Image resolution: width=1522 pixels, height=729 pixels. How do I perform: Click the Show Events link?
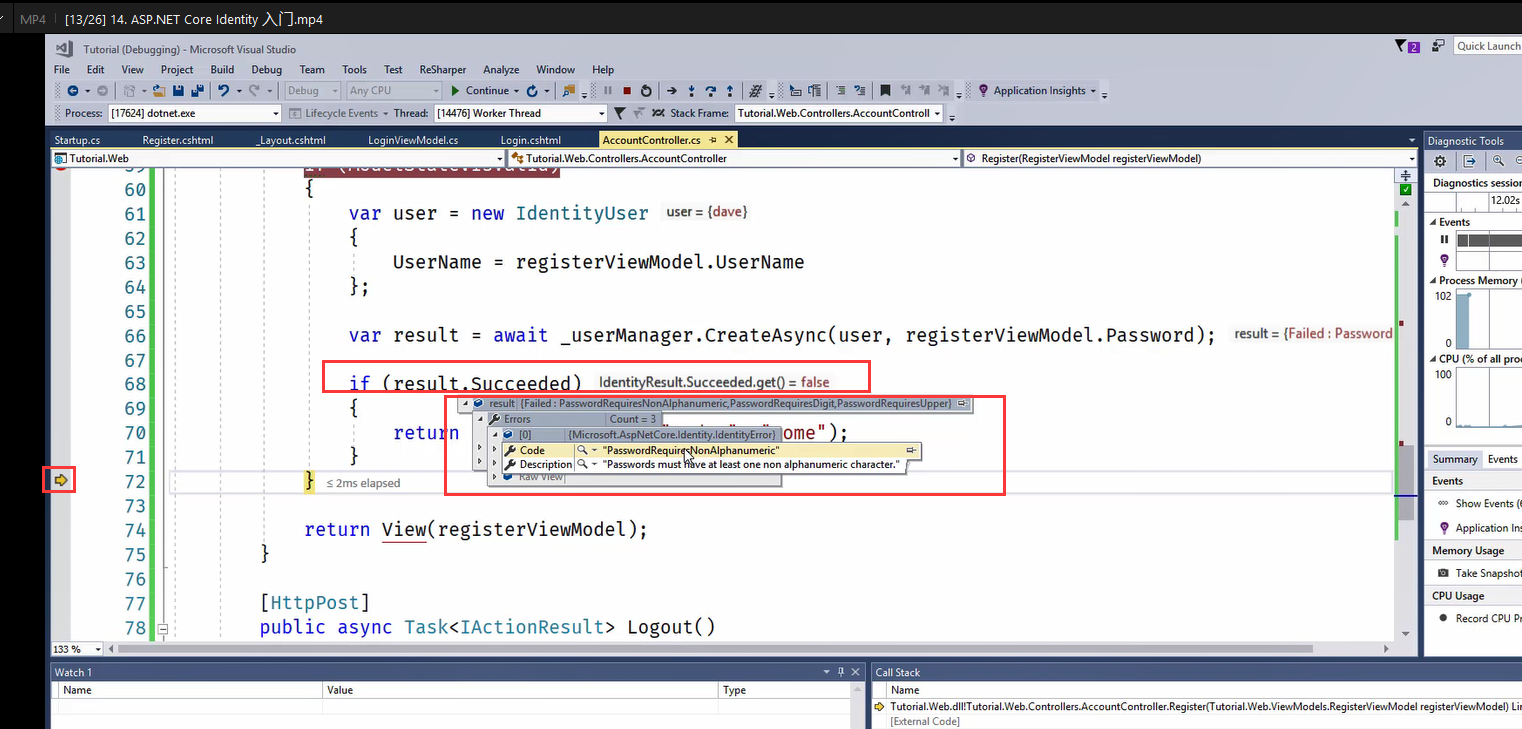tap(1488, 503)
